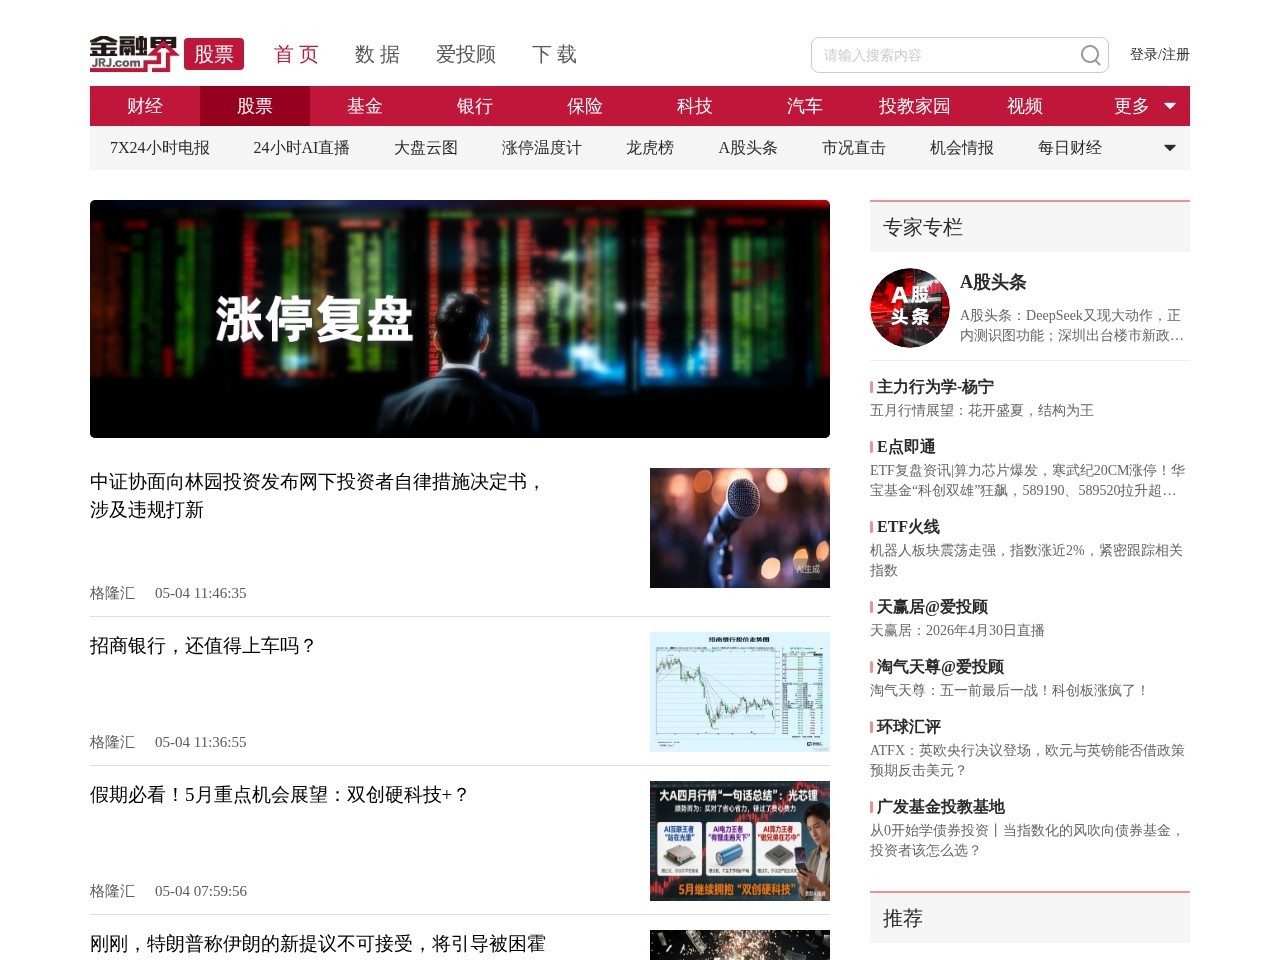Click the red 股票 badge
Screen dimensions: 1280x960
214,54
